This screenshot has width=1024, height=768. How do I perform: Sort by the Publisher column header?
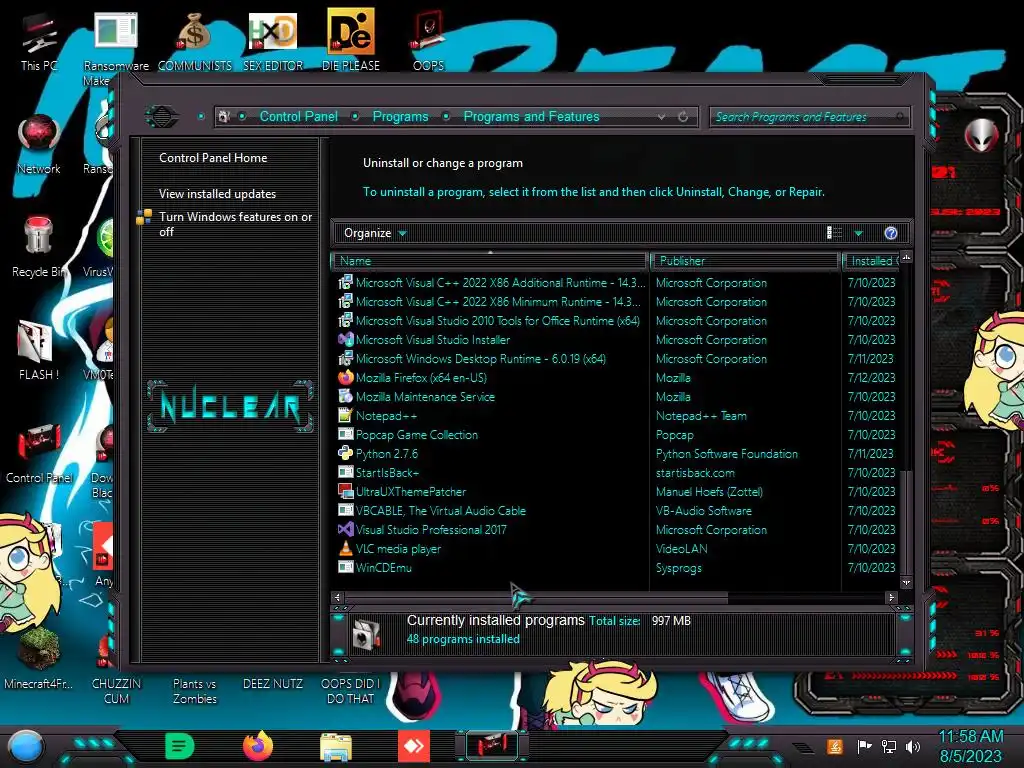pyautogui.click(x=746, y=261)
